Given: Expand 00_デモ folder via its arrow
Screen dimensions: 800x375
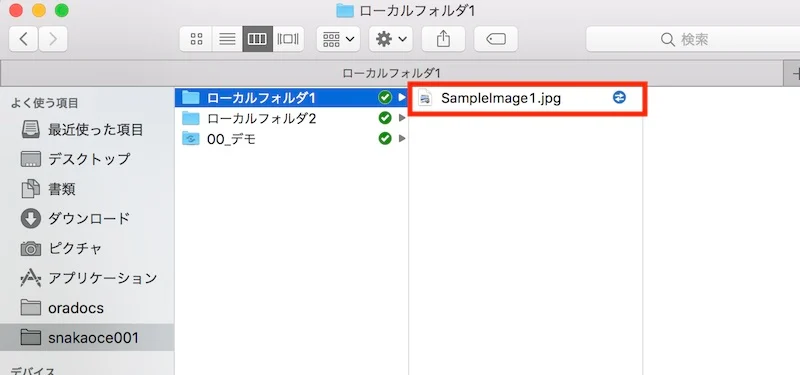Looking at the screenshot, I should [x=402, y=138].
